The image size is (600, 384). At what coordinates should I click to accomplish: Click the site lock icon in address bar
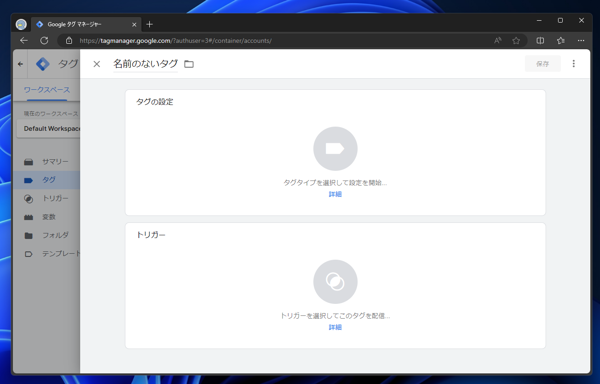click(x=69, y=40)
